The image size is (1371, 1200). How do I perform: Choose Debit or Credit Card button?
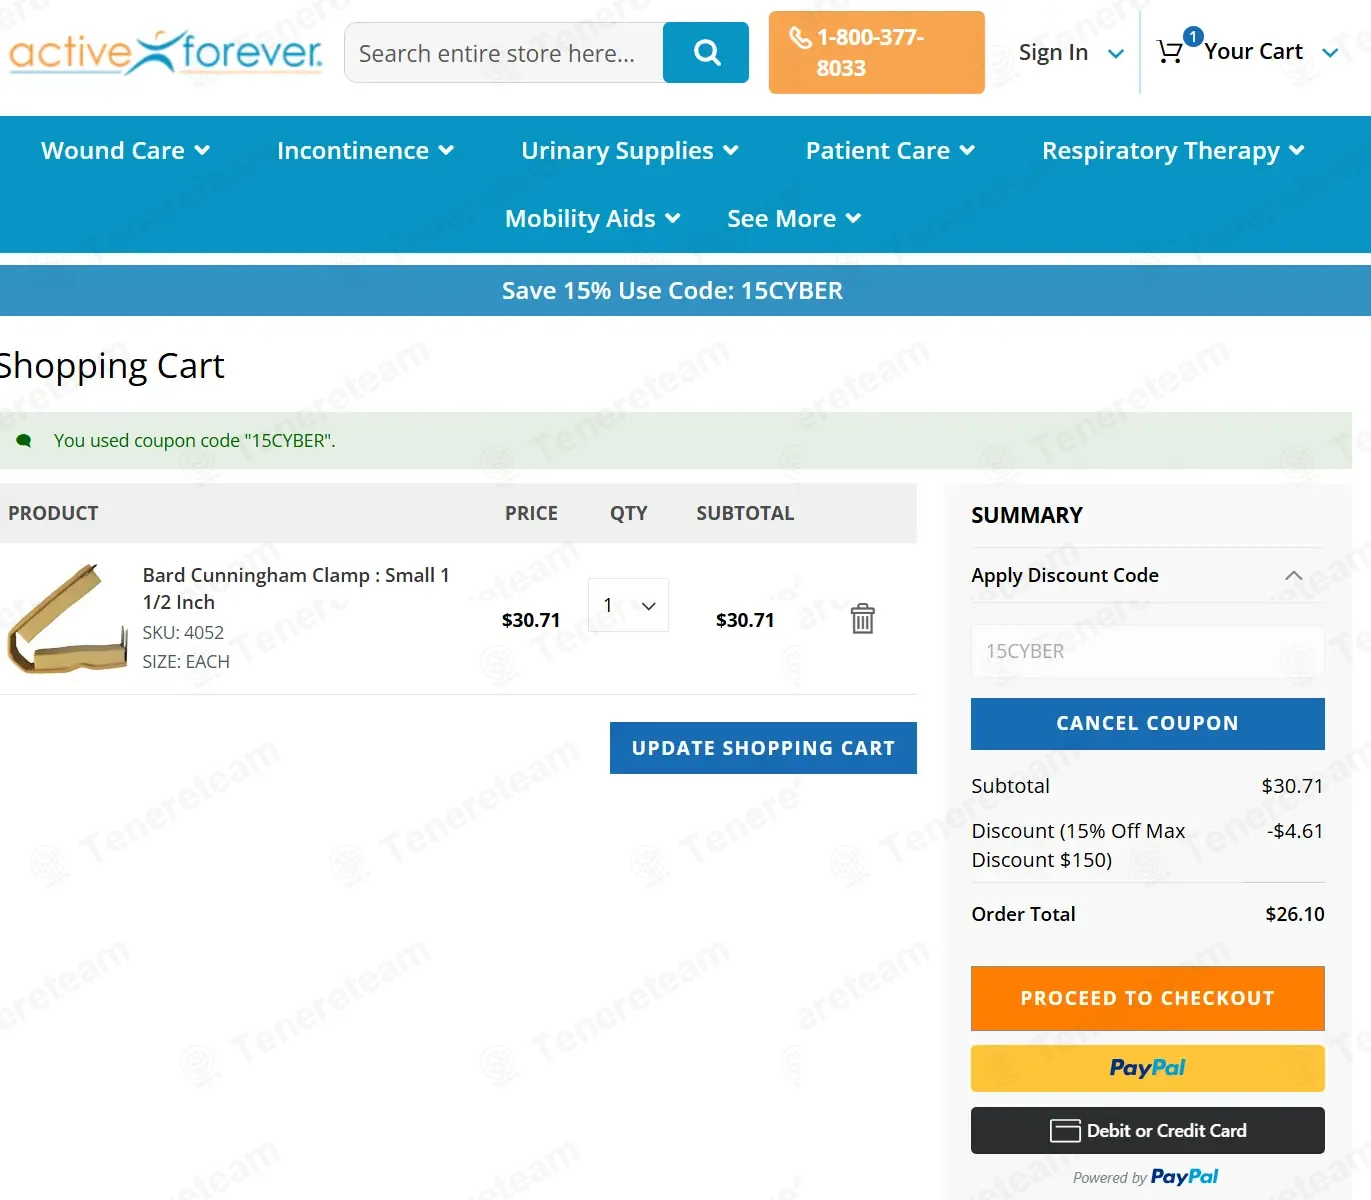[x=1147, y=1130]
